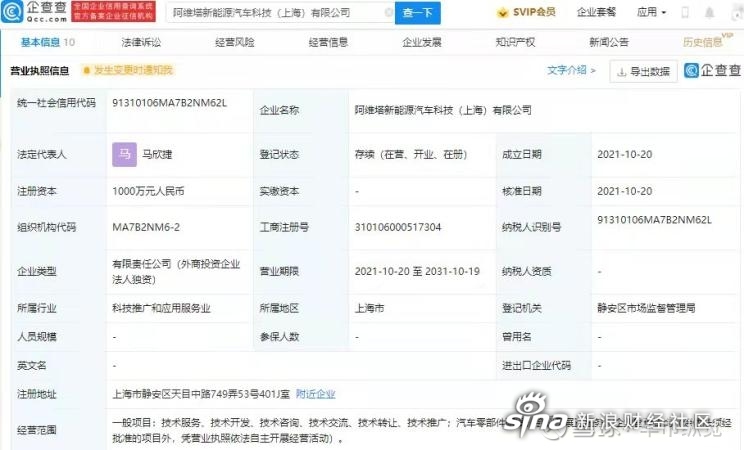This screenshot has width=744, height=450.
Task: Click the 进出口企业代码 label
Action: (x=536, y=366)
